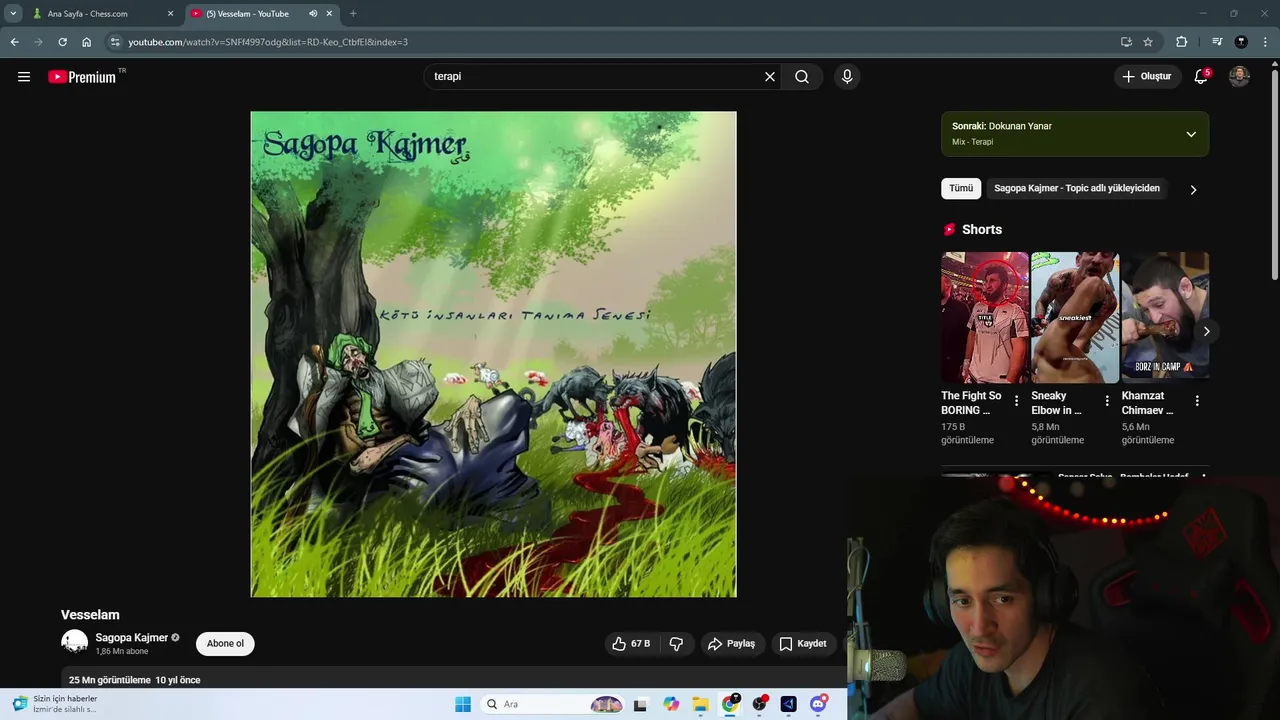1280x720 pixels.
Task: Open more options for Sneaky Elbow short
Action: coord(1107,401)
